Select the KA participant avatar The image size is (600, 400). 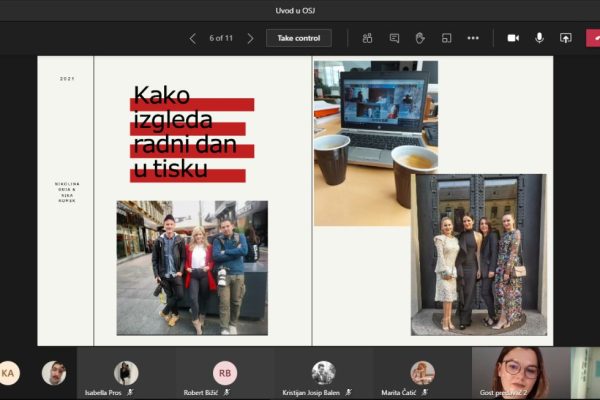9,373
